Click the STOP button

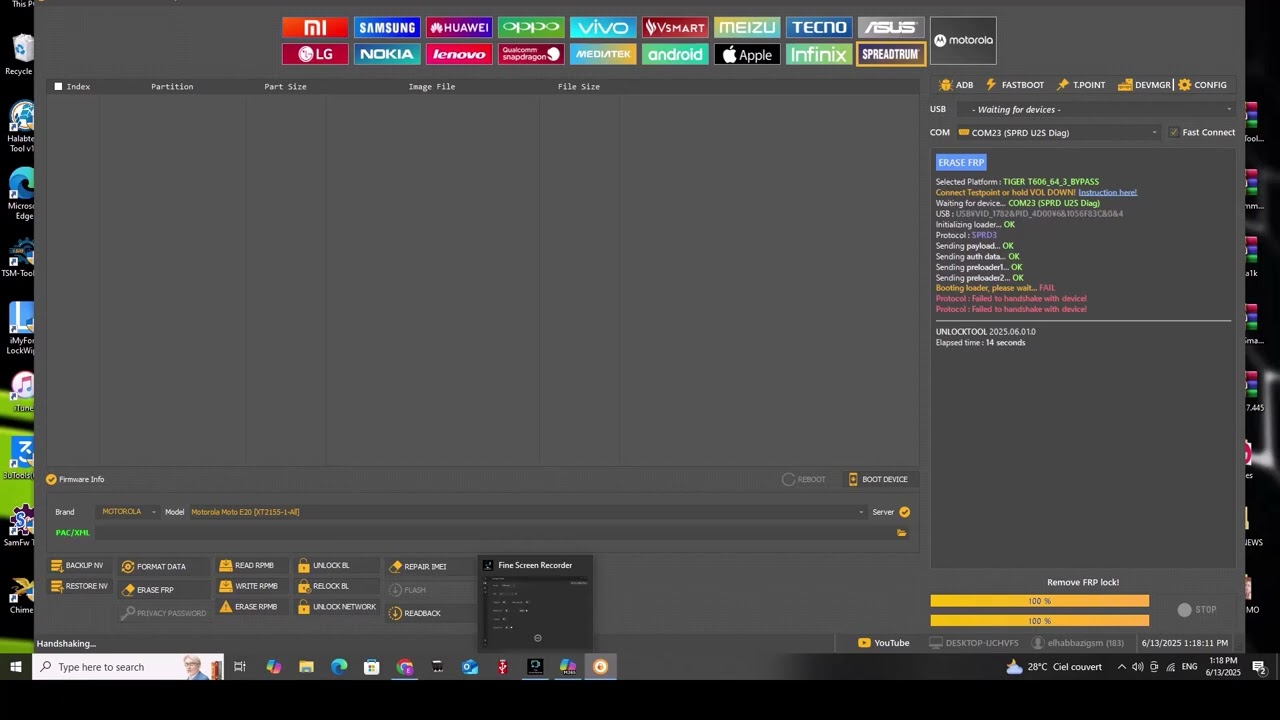pos(1197,610)
